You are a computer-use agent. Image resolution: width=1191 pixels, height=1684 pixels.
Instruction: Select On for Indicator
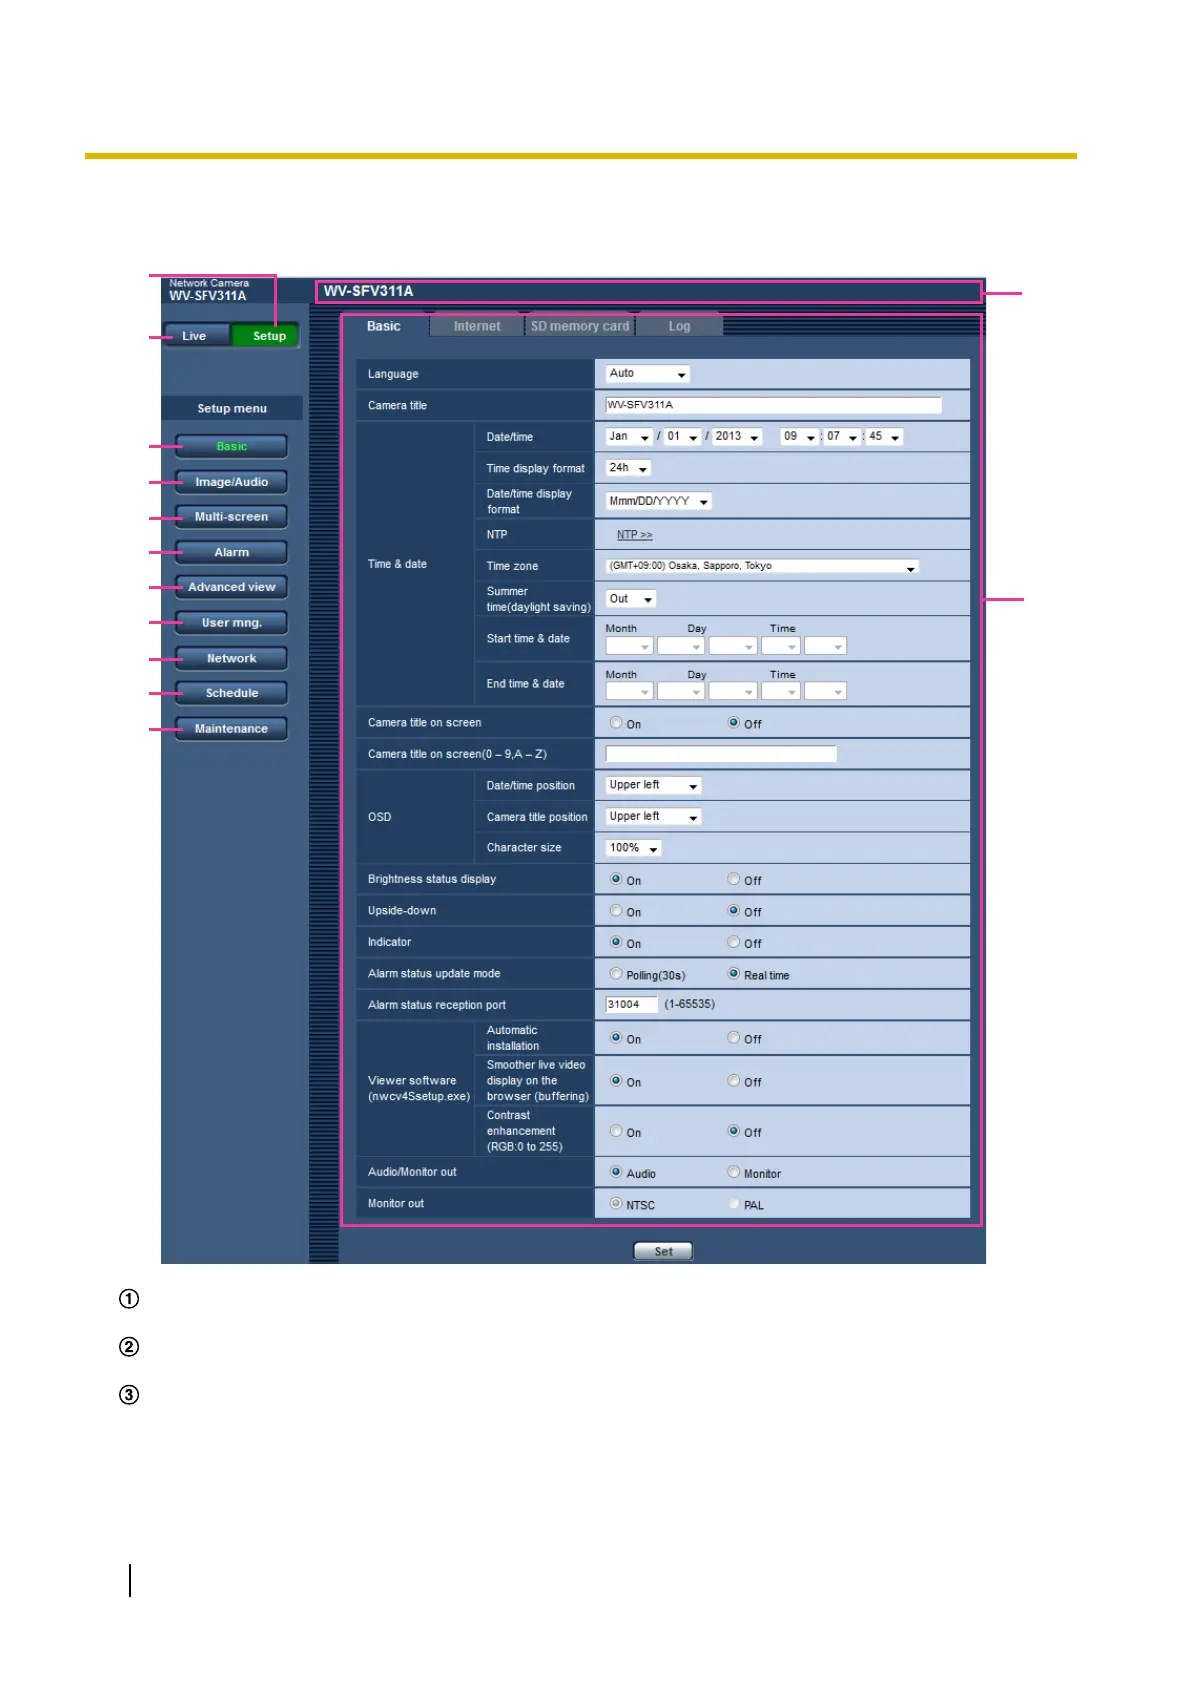616,942
